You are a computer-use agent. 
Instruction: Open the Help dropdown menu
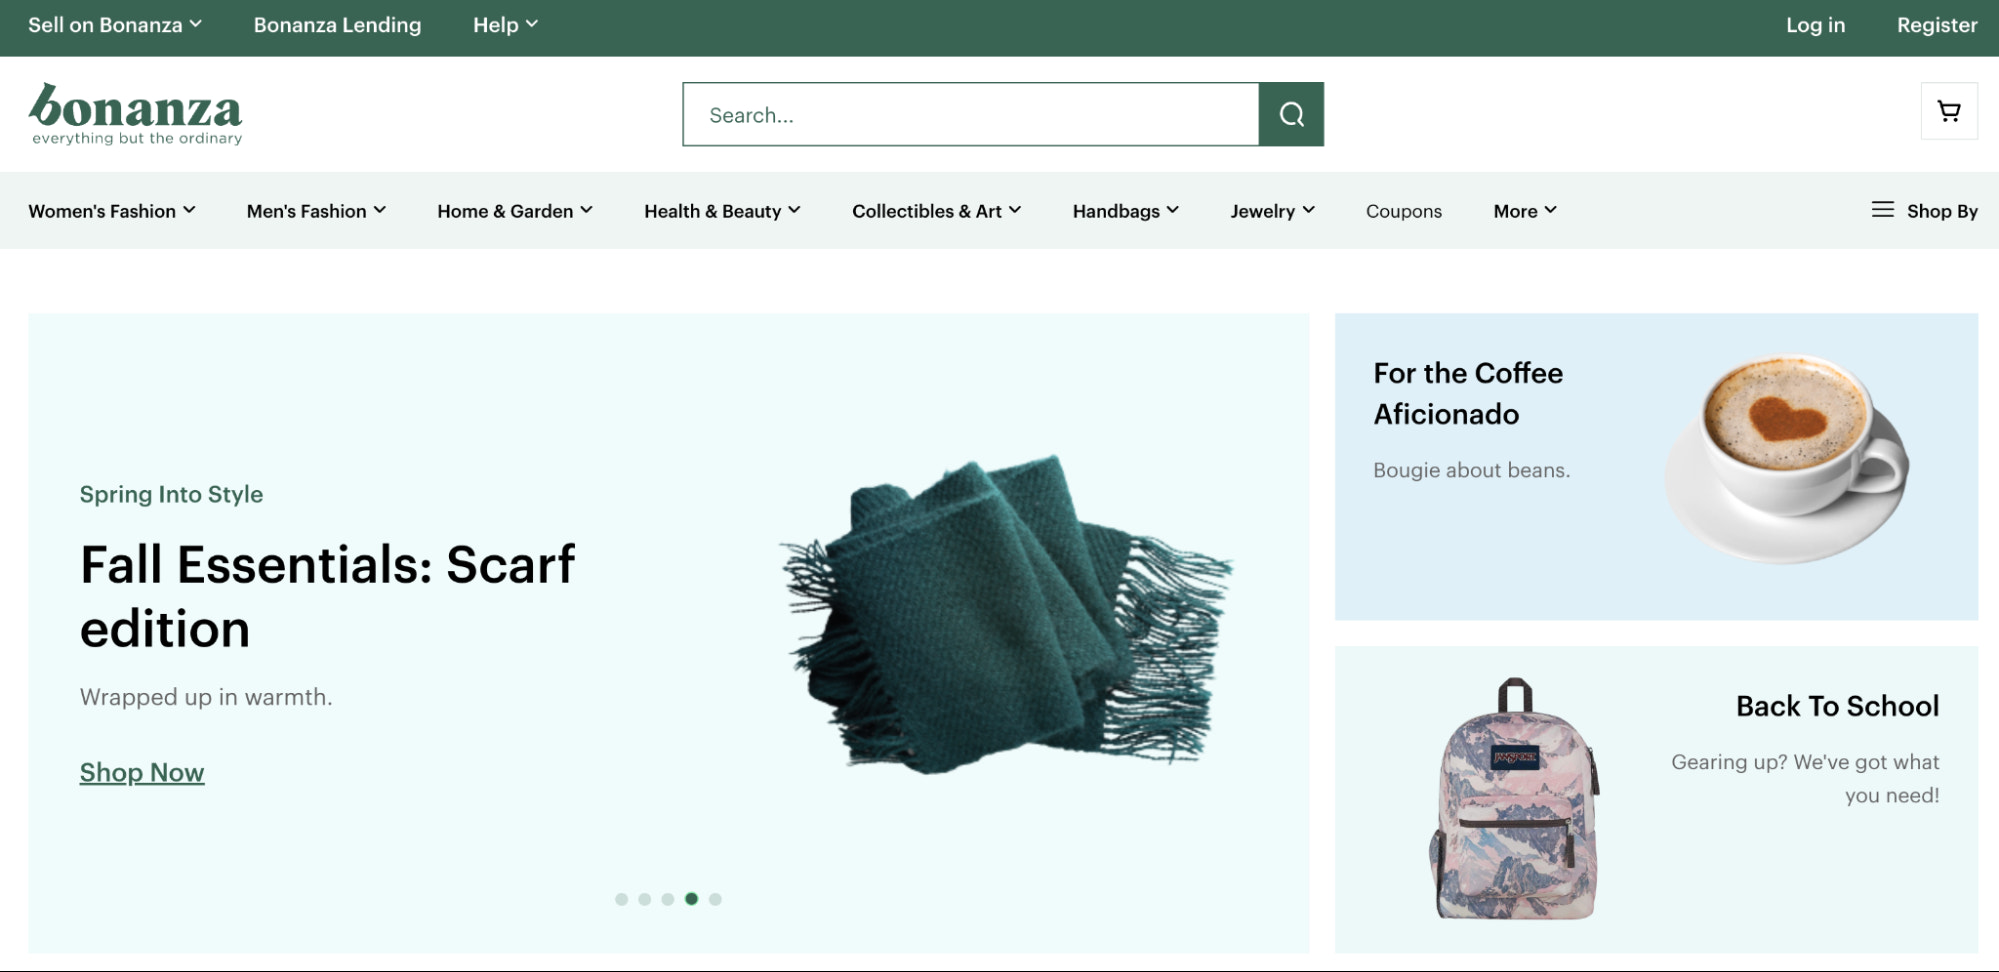coord(504,24)
